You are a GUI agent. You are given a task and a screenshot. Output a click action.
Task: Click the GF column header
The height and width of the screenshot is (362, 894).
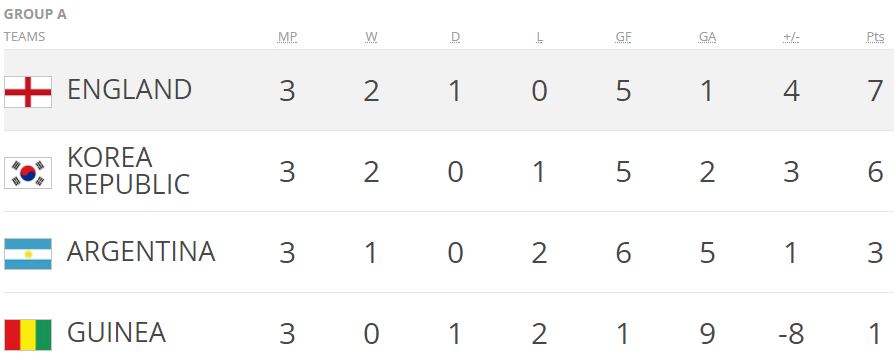pyautogui.click(x=623, y=37)
